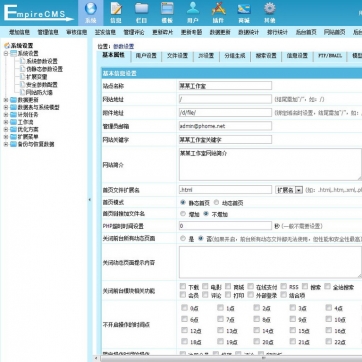Switch to the JS设置 tab
This screenshot has height=362, width=362.
pos(206,56)
